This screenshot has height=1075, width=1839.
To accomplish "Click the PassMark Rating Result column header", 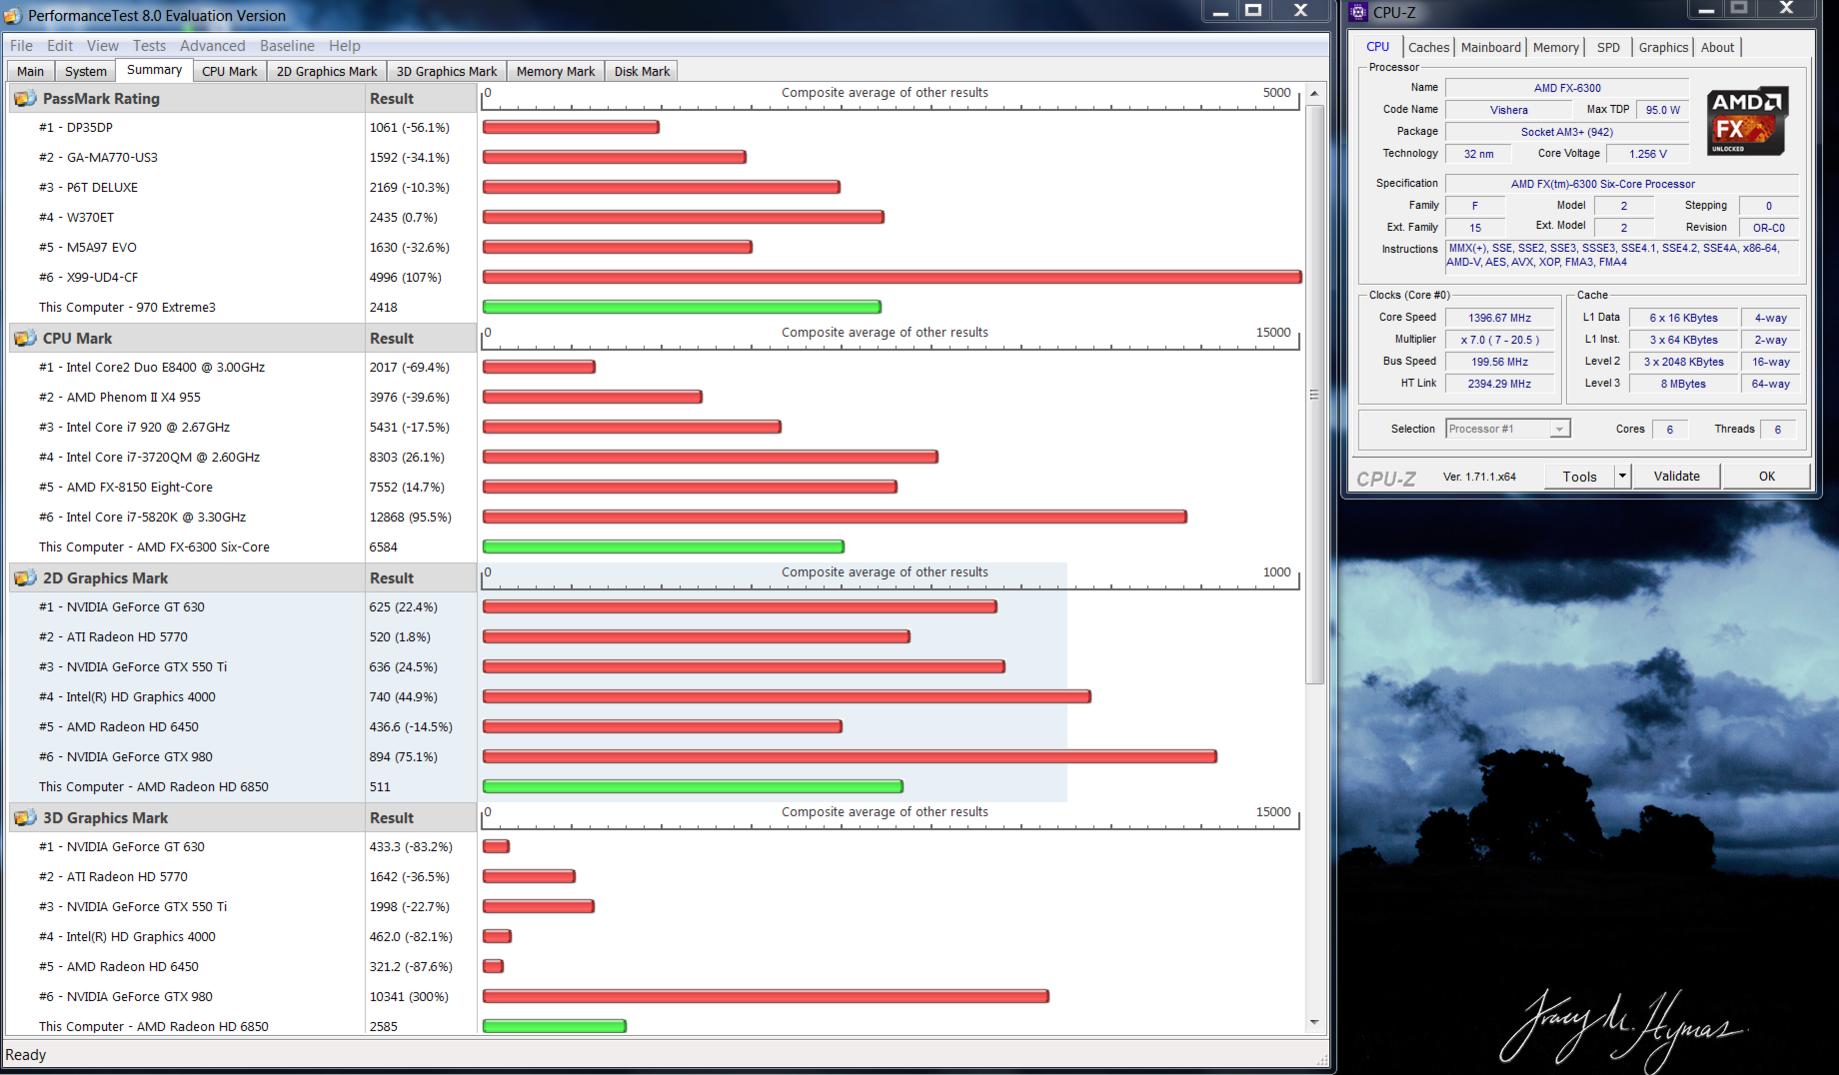I will (421, 98).
